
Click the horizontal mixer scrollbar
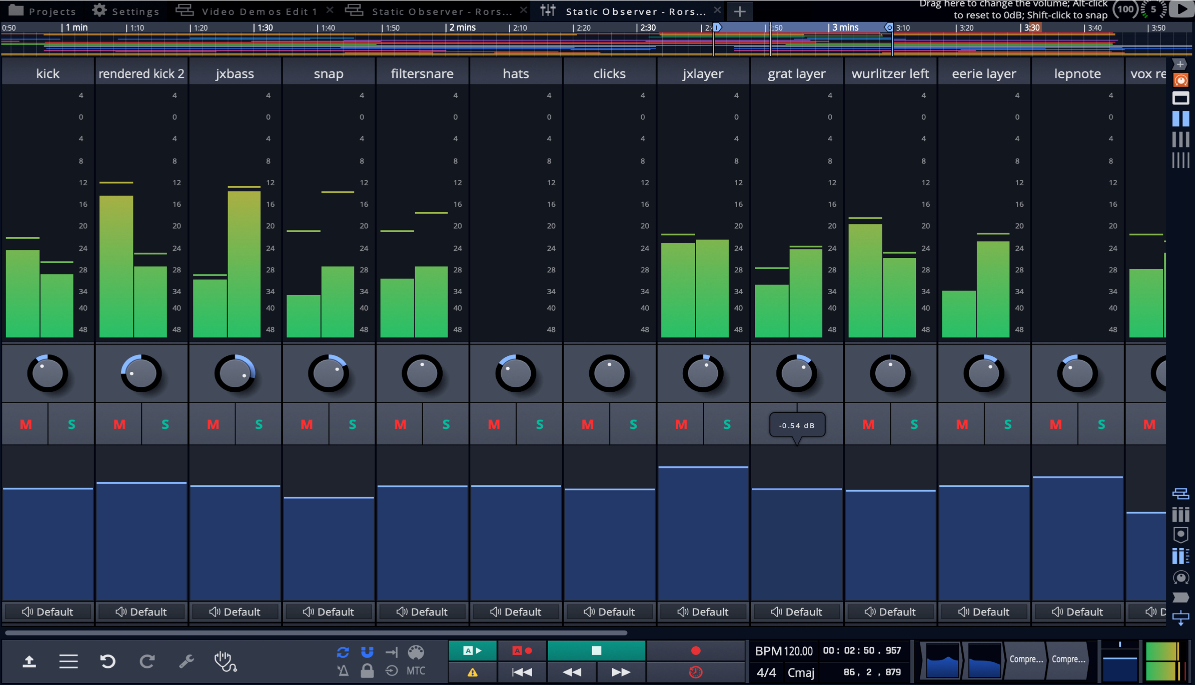pos(316,632)
